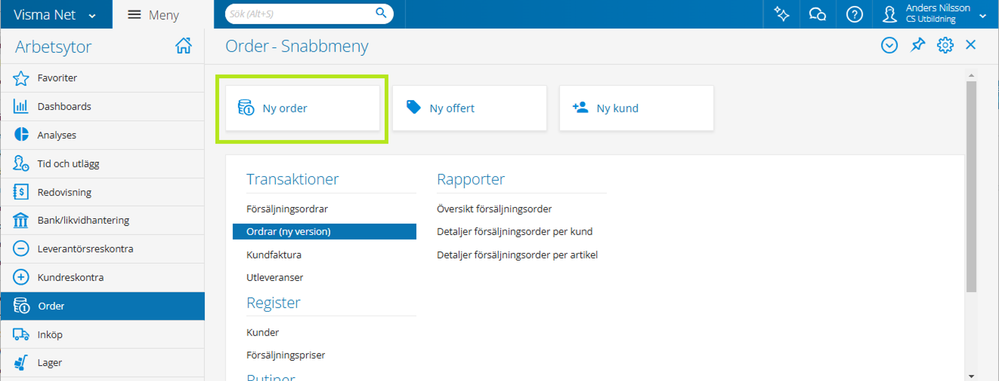999x381 pixels.
Task: Expand the Visma Net dropdown
Action: click(x=55, y=15)
